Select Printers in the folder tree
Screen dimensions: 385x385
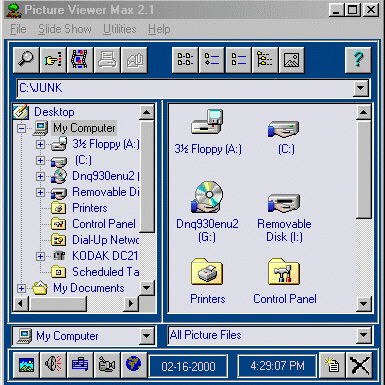tap(90, 208)
